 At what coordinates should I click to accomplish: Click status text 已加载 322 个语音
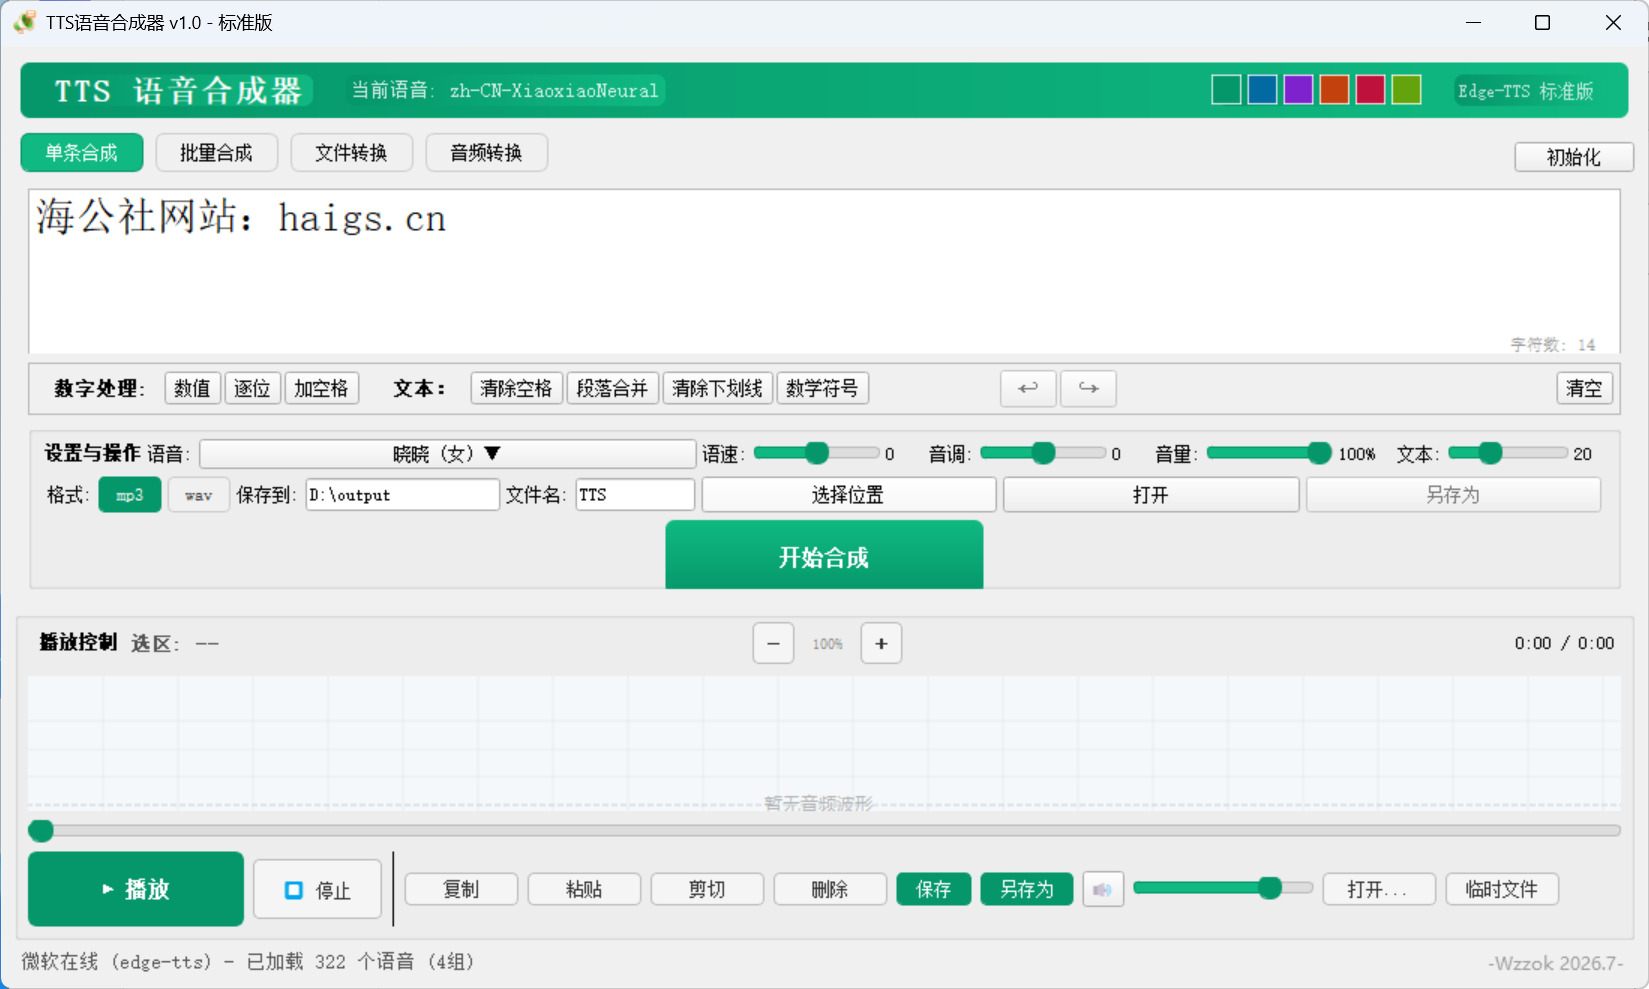pyautogui.click(x=330, y=962)
